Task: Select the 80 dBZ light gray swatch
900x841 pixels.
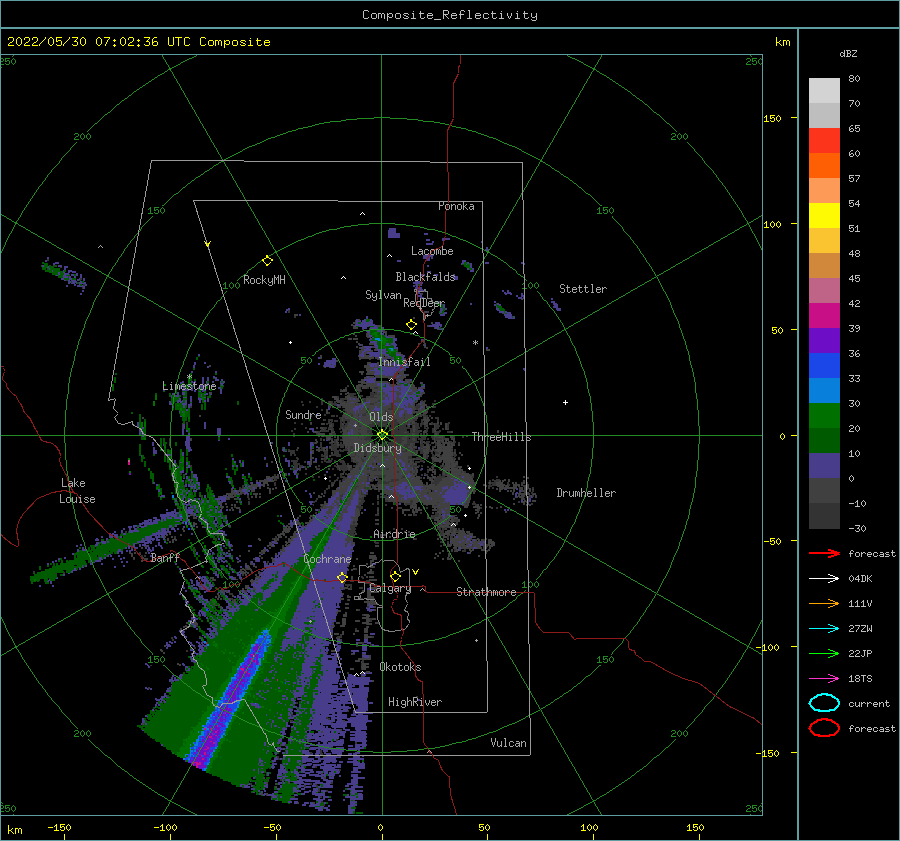Action: 824,90
